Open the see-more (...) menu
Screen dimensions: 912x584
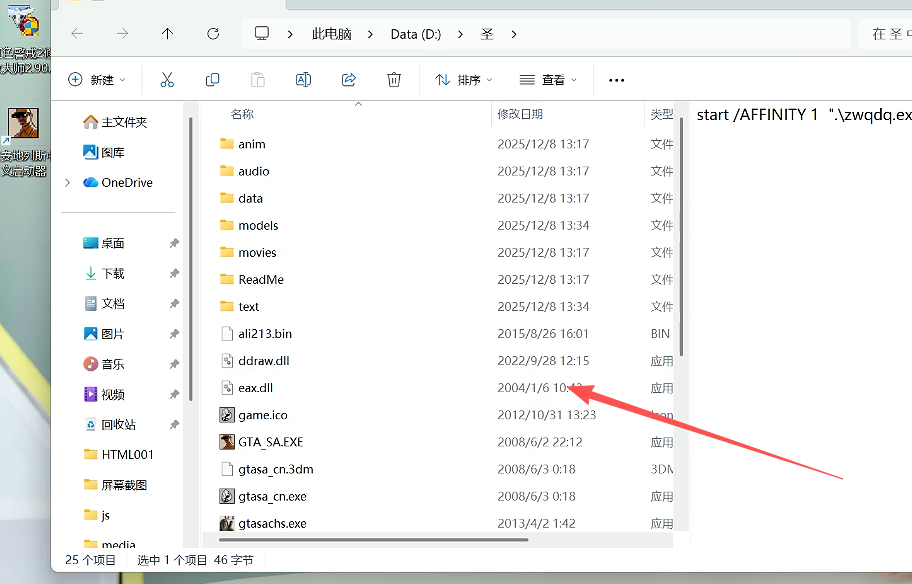[616, 80]
